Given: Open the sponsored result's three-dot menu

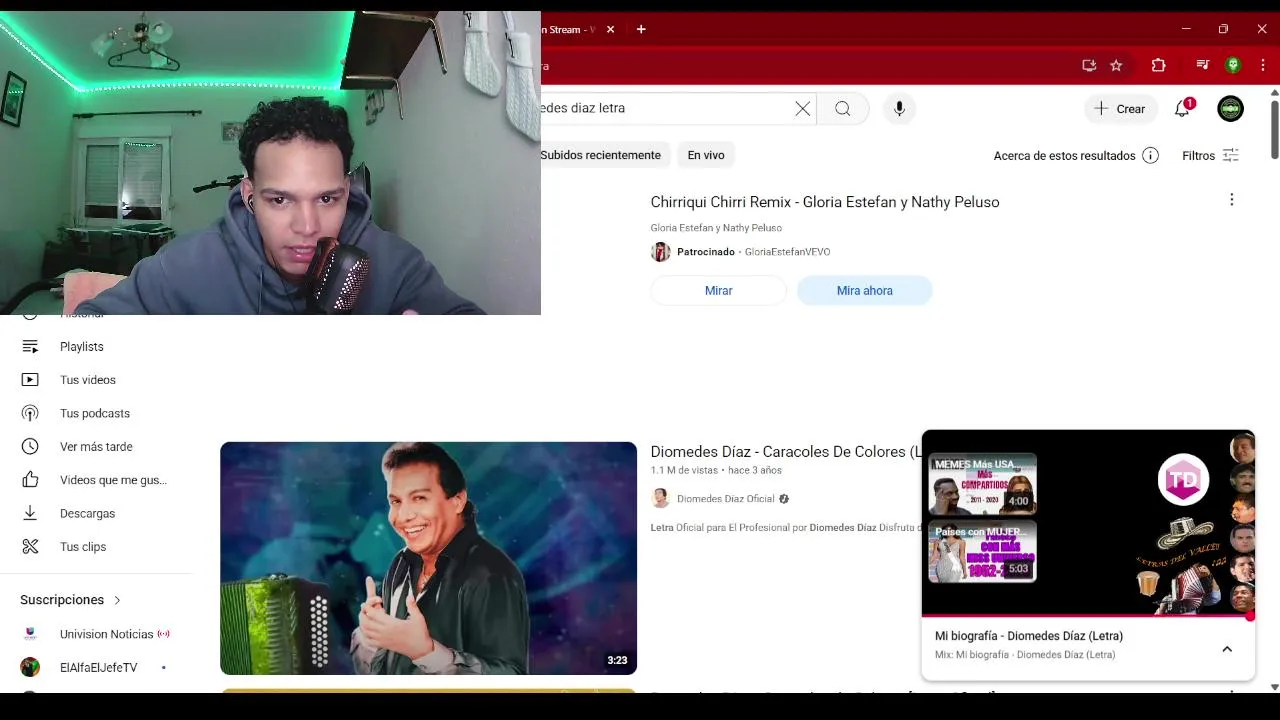Looking at the screenshot, I should pyautogui.click(x=1232, y=200).
